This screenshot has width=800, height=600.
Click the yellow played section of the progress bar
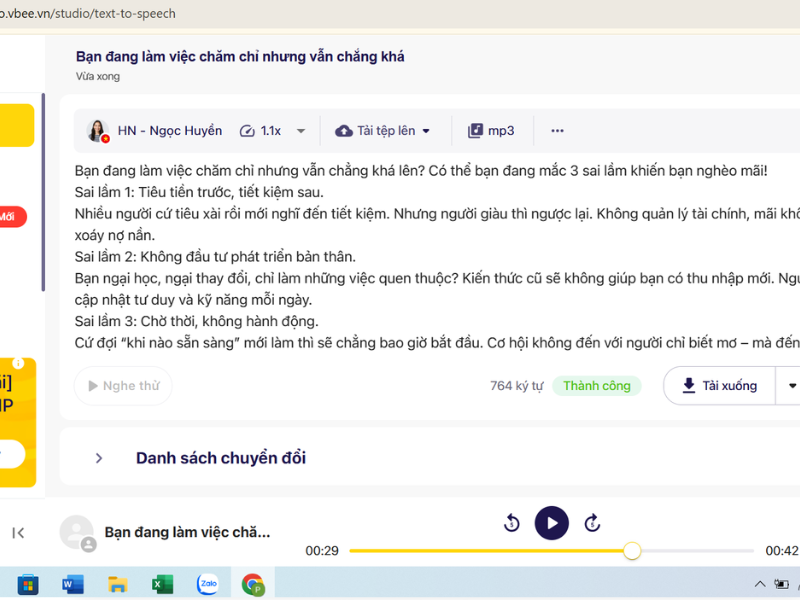(486, 551)
